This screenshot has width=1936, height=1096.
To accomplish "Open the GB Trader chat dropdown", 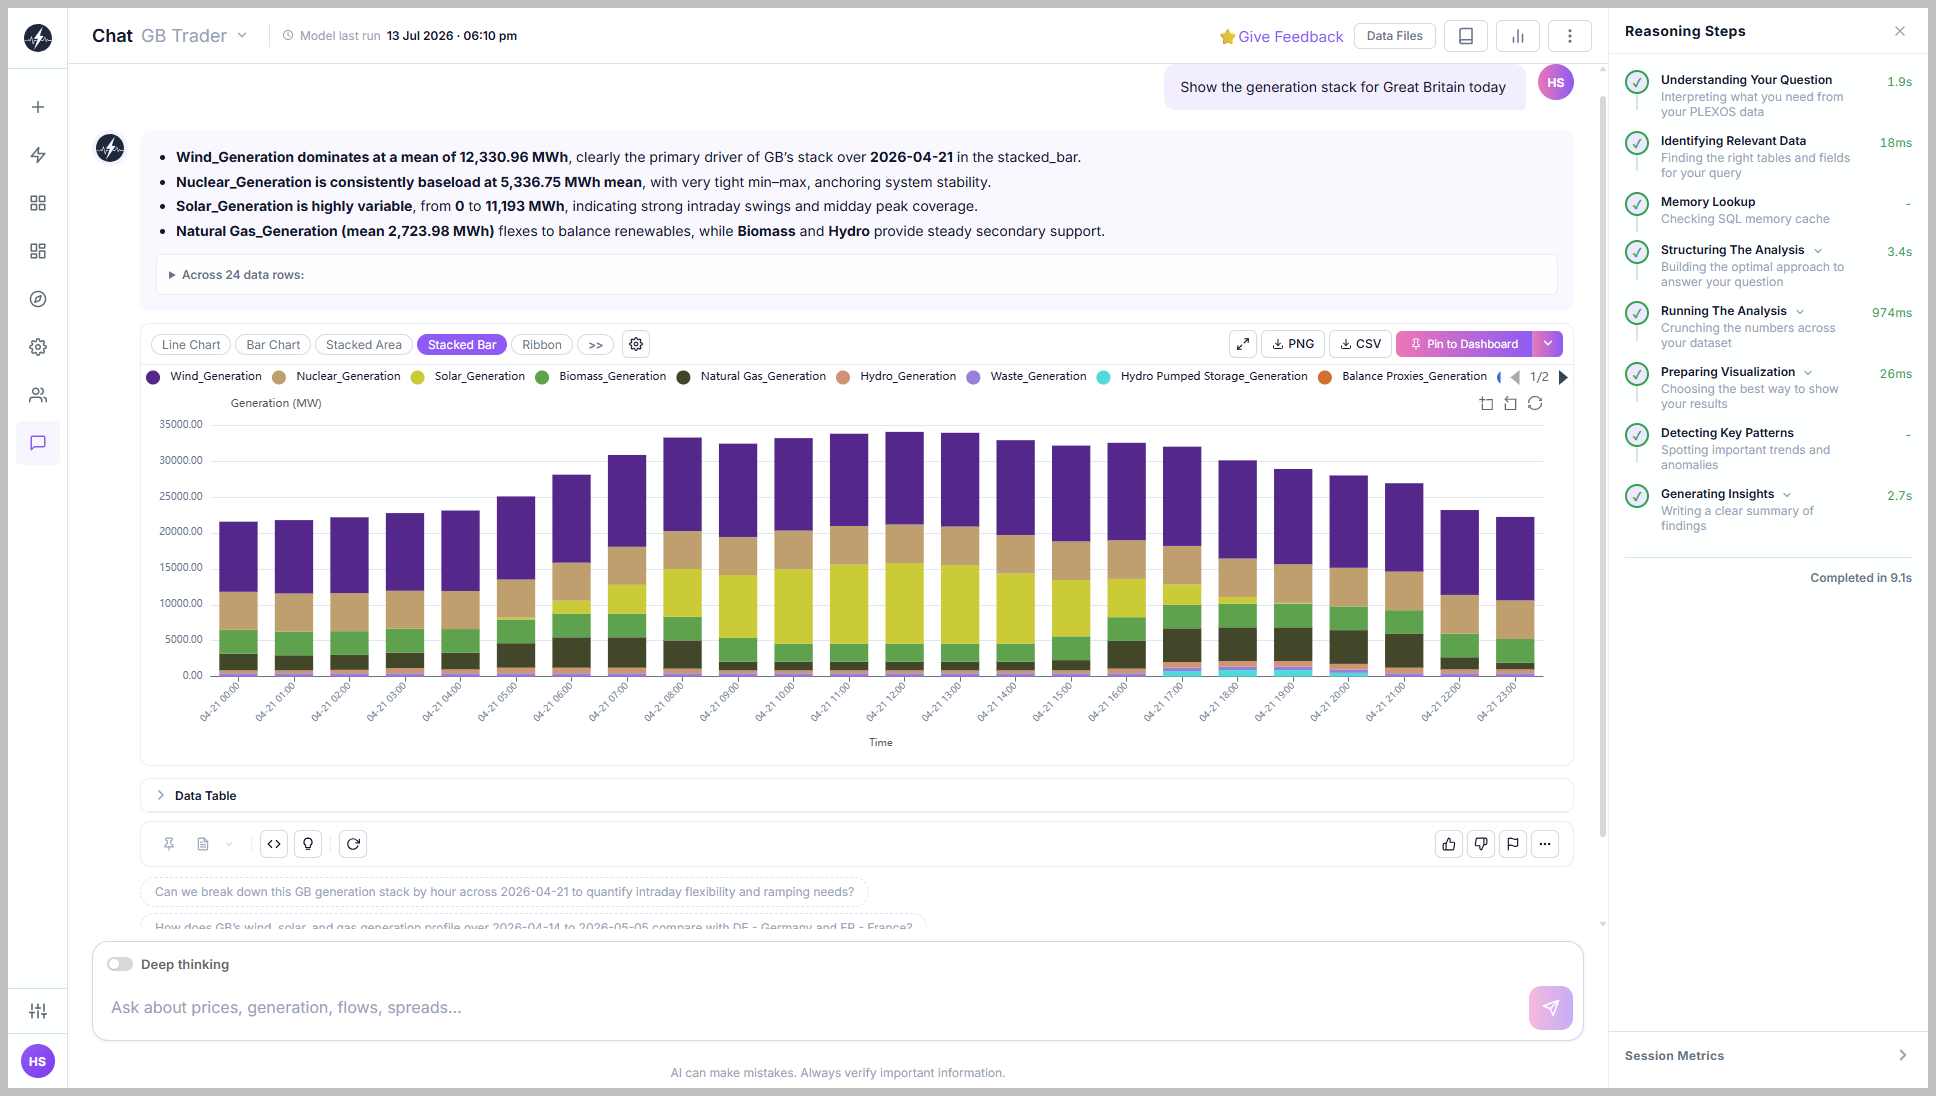I will [194, 36].
